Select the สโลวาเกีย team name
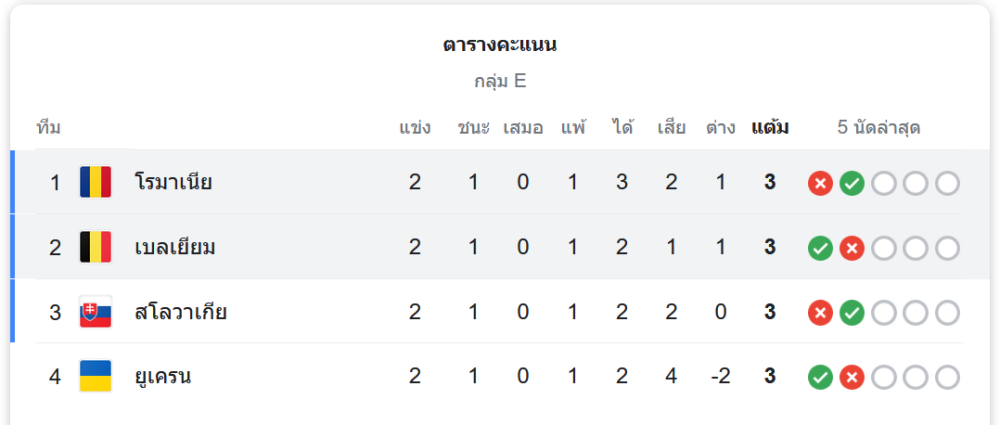 coord(181,312)
